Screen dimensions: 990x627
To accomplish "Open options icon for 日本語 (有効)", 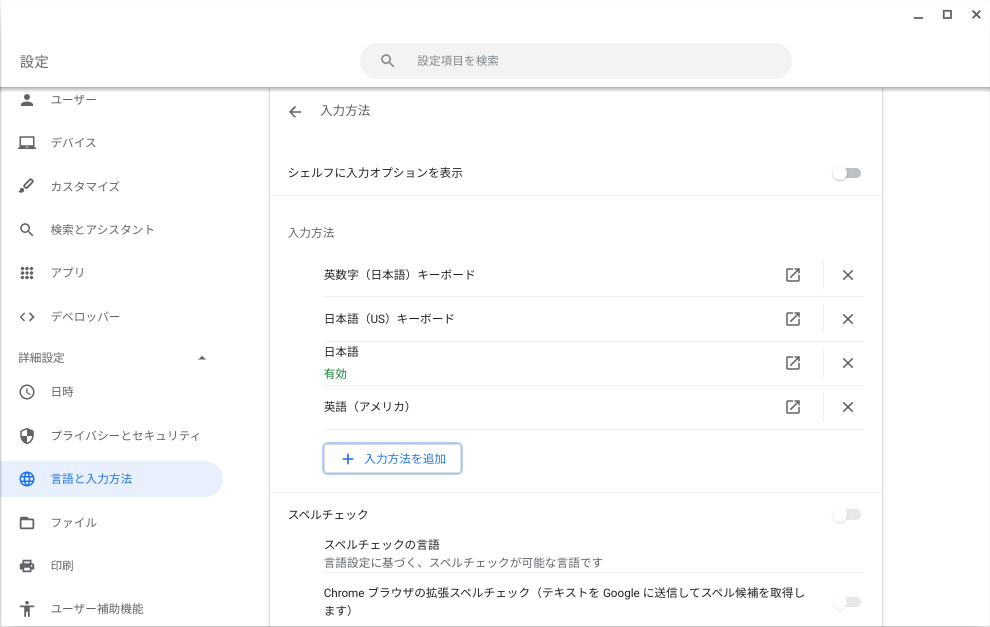I will [793, 363].
